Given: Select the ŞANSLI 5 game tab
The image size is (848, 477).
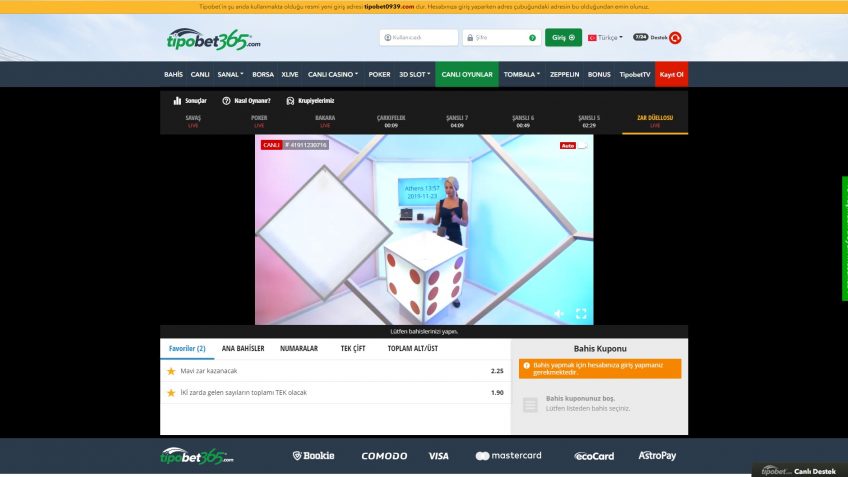Looking at the screenshot, I should [x=589, y=121].
